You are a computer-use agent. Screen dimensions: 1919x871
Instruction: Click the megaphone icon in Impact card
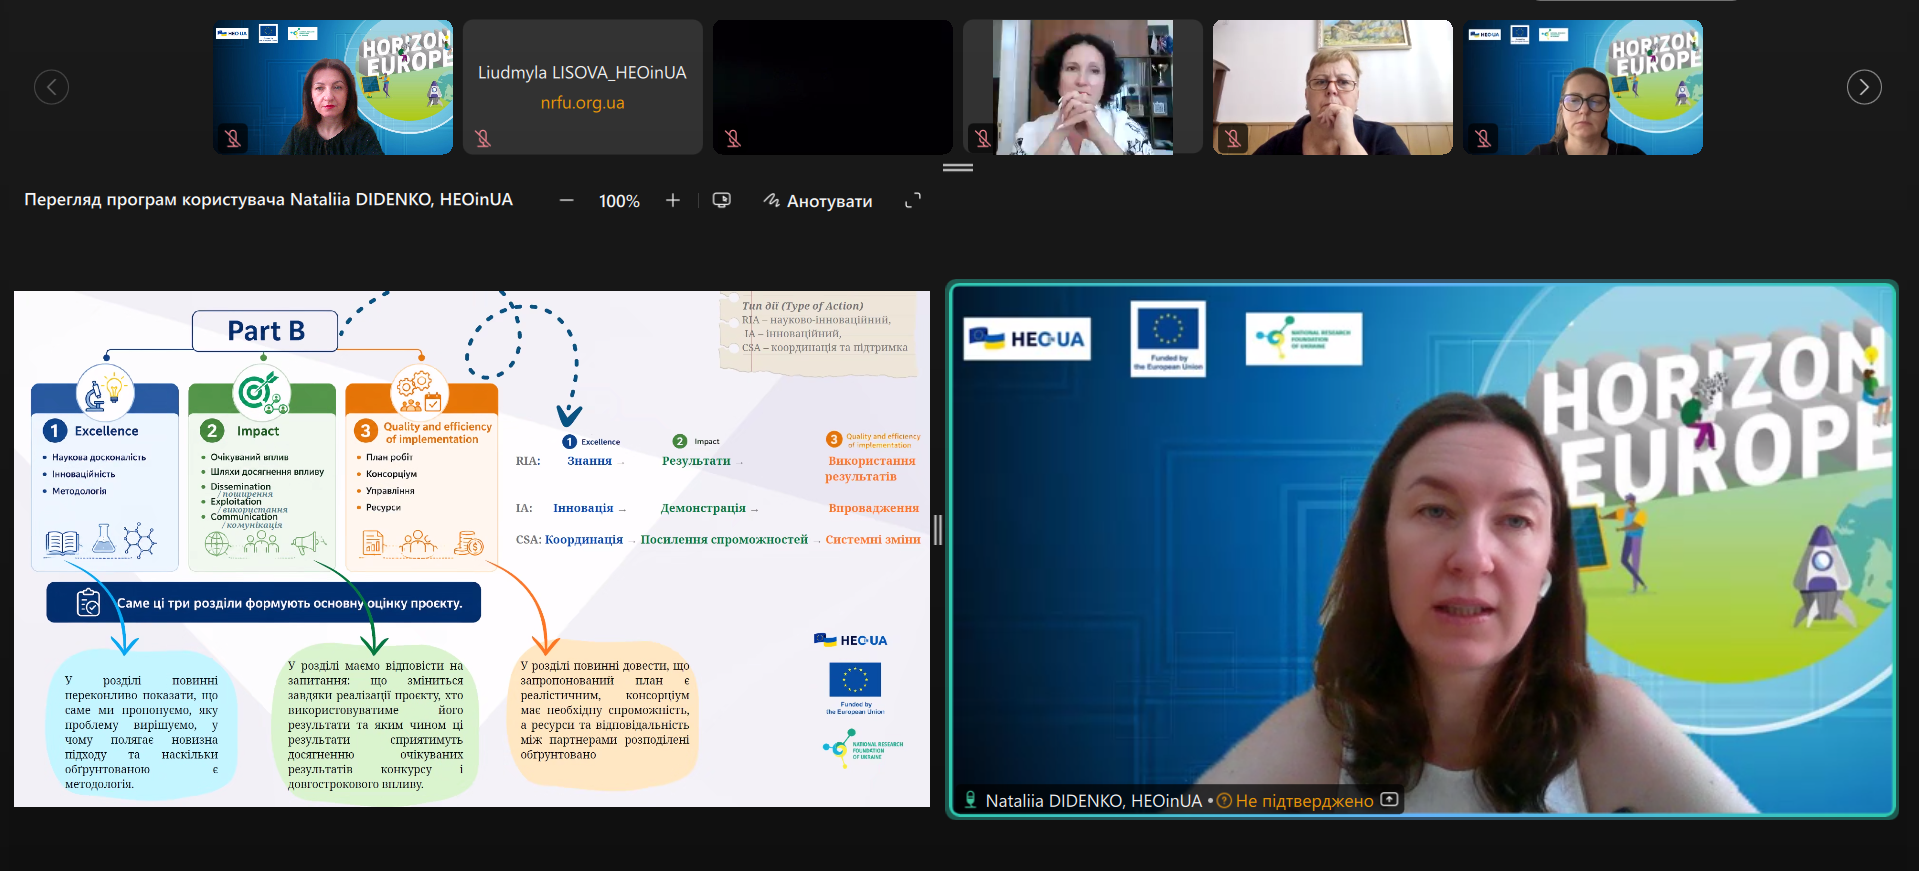click(x=309, y=543)
